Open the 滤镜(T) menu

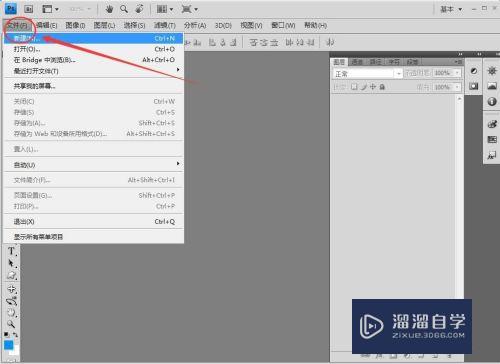164,25
